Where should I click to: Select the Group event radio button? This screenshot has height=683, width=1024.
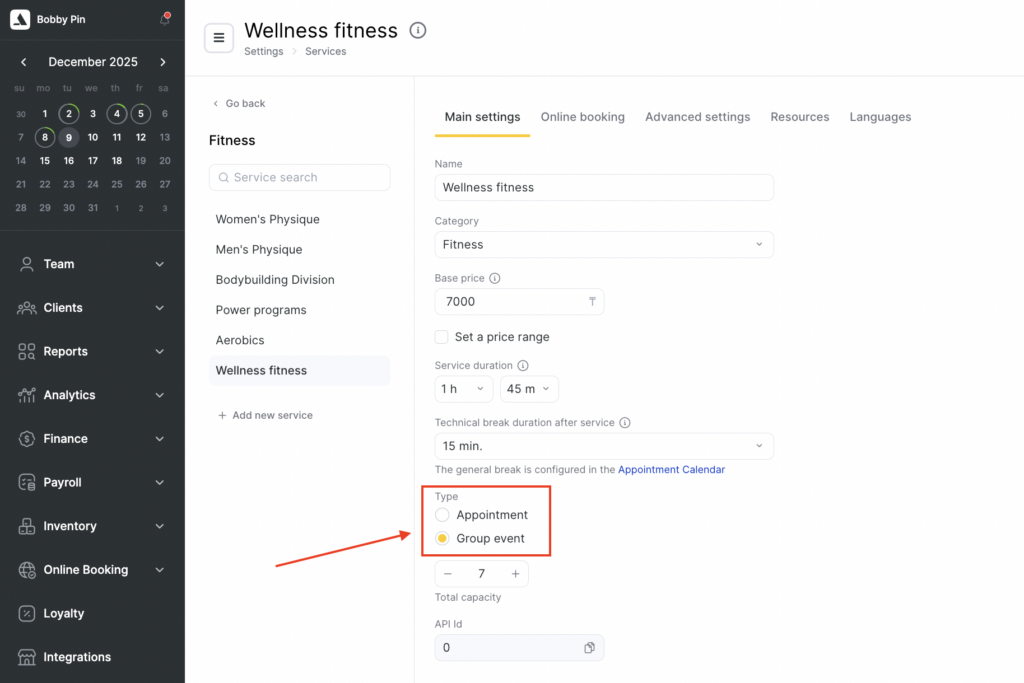pyautogui.click(x=442, y=538)
